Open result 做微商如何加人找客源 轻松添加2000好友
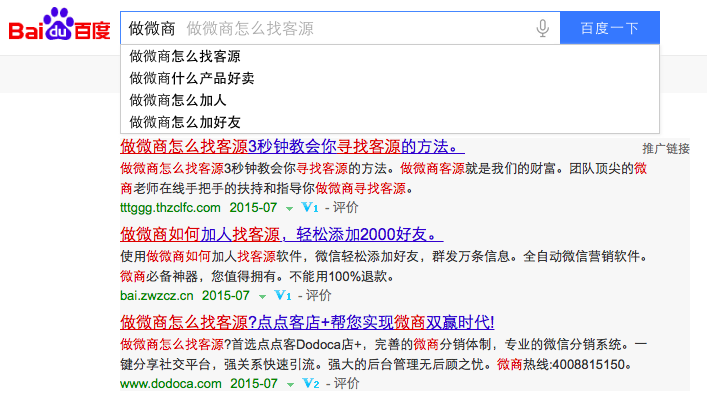This screenshot has width=707, height=407. pos(278,234)
